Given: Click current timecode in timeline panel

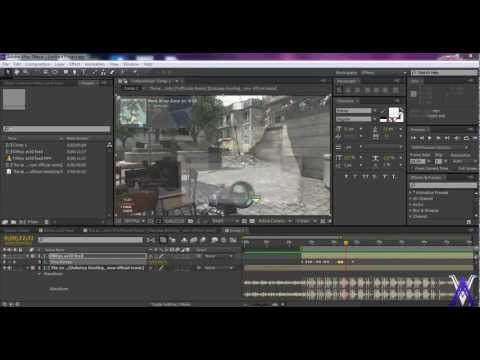Looking at the screenshot, I should (x=19, y=238).
